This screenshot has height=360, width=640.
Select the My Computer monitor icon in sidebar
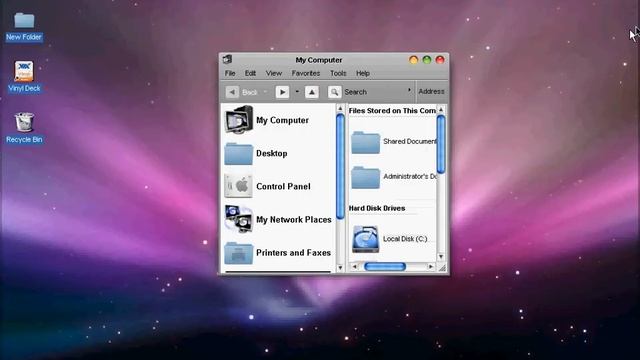[239, 120]
